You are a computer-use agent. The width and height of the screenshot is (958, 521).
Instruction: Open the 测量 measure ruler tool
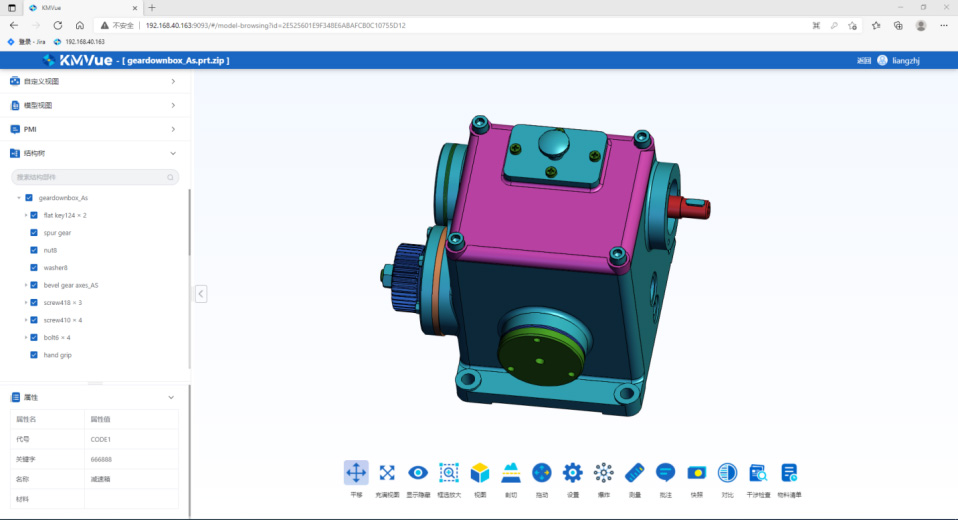634,473
